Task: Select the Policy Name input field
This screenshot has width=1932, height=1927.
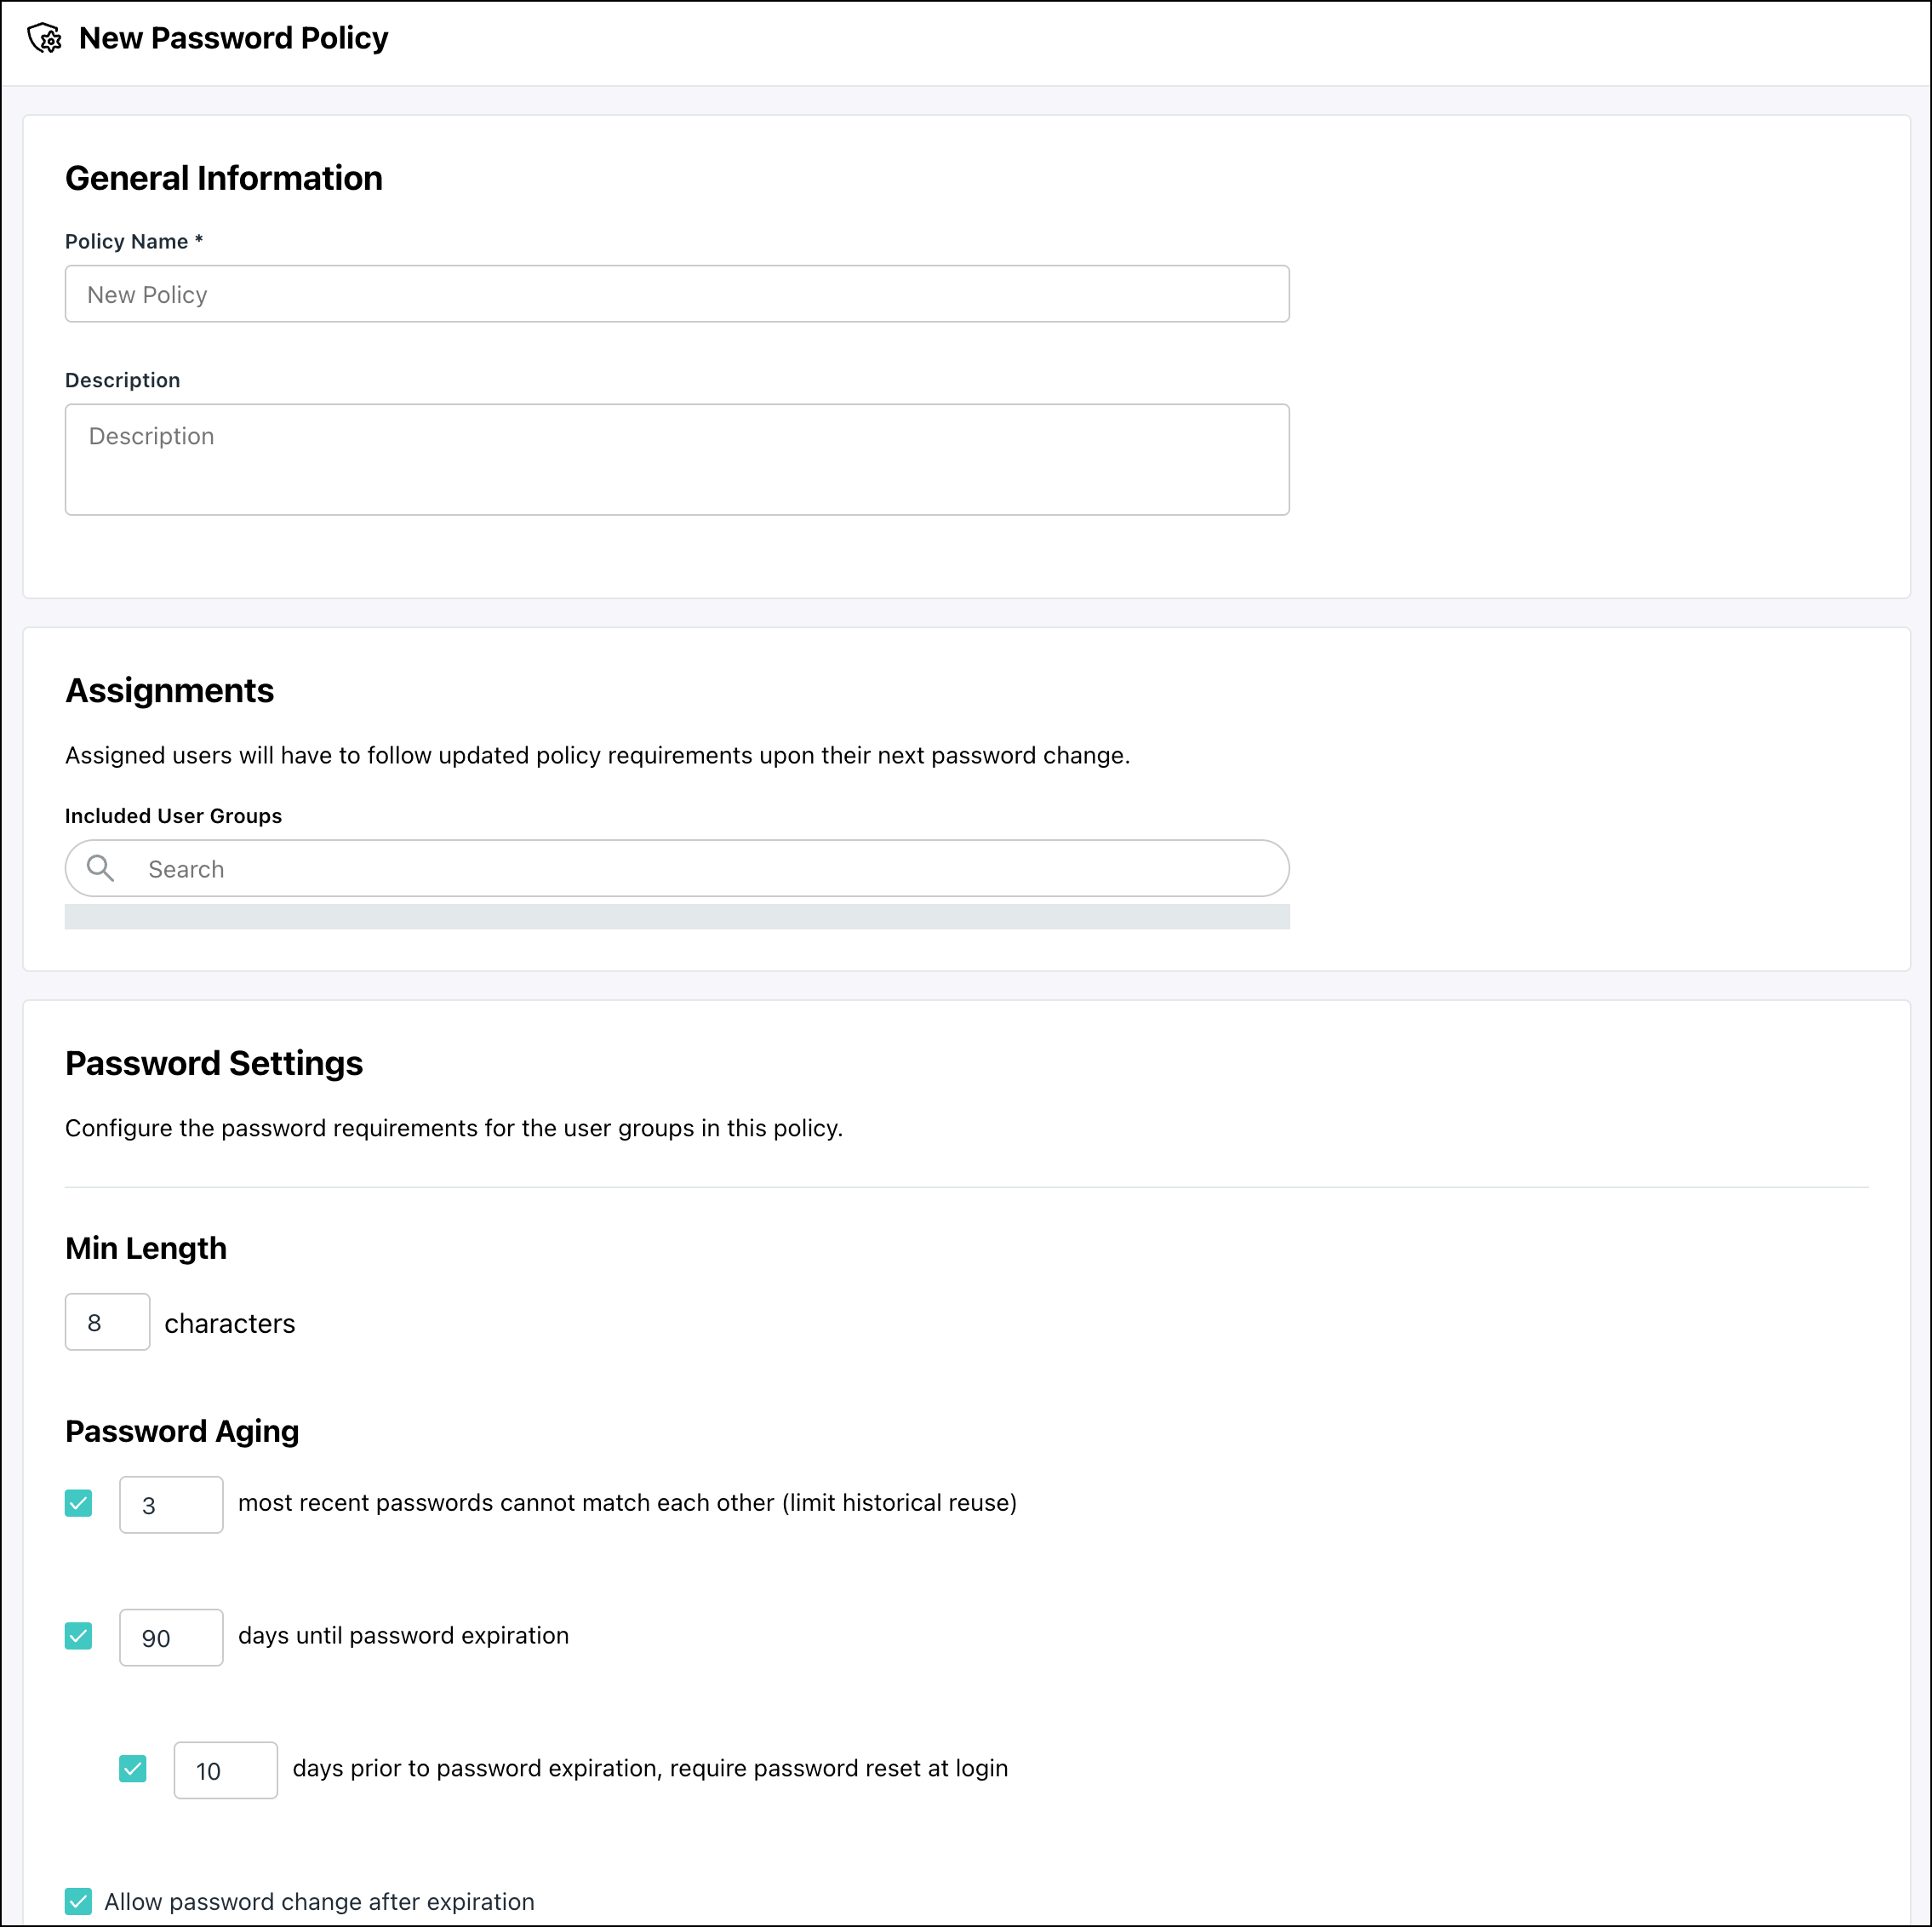Action: click(677, 293)
